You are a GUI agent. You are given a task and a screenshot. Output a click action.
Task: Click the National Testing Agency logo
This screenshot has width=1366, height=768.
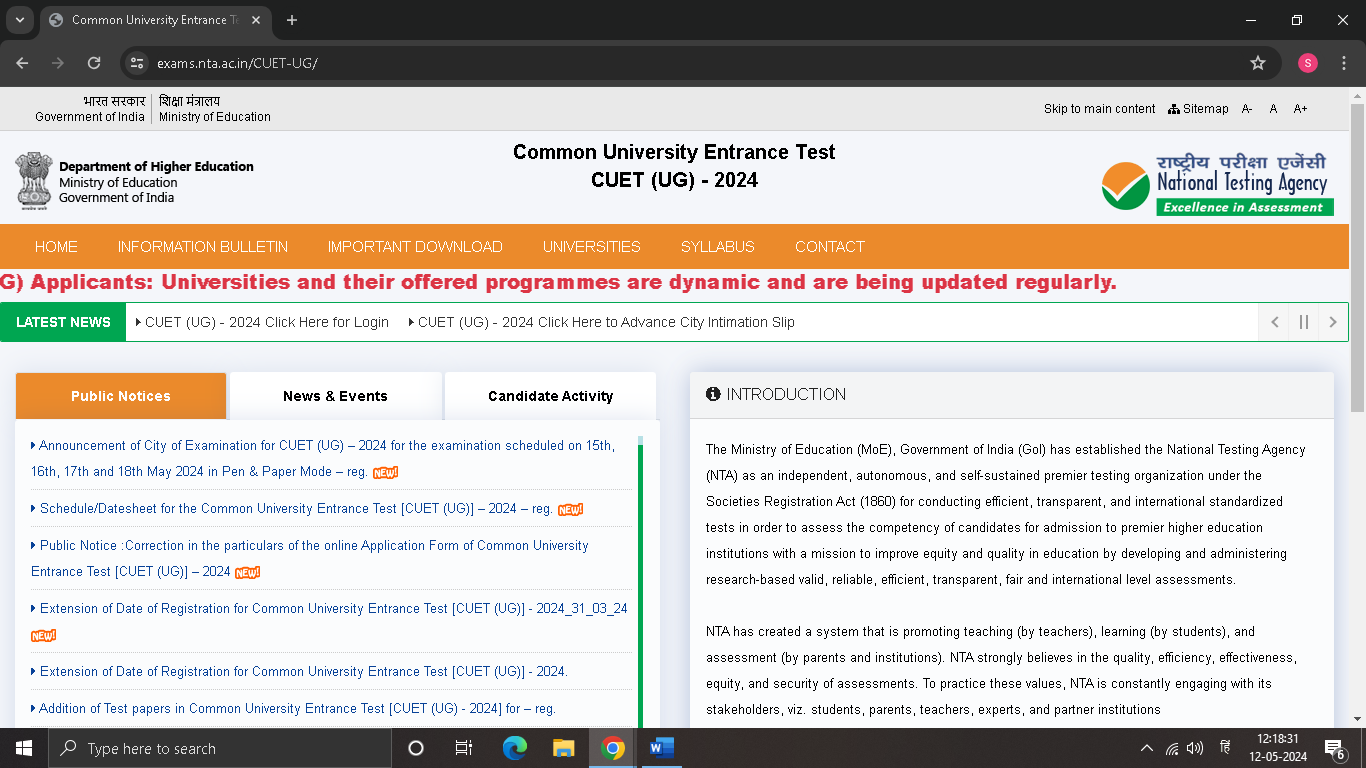pos(1217,182)
